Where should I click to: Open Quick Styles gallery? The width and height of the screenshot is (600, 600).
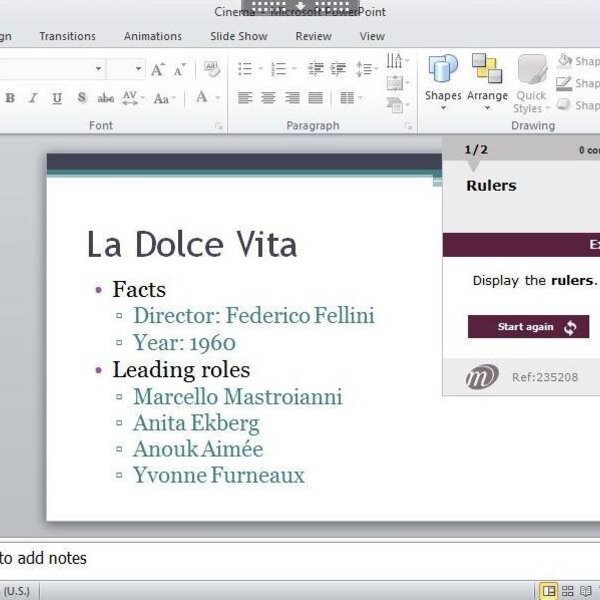[x=531, y=83]
